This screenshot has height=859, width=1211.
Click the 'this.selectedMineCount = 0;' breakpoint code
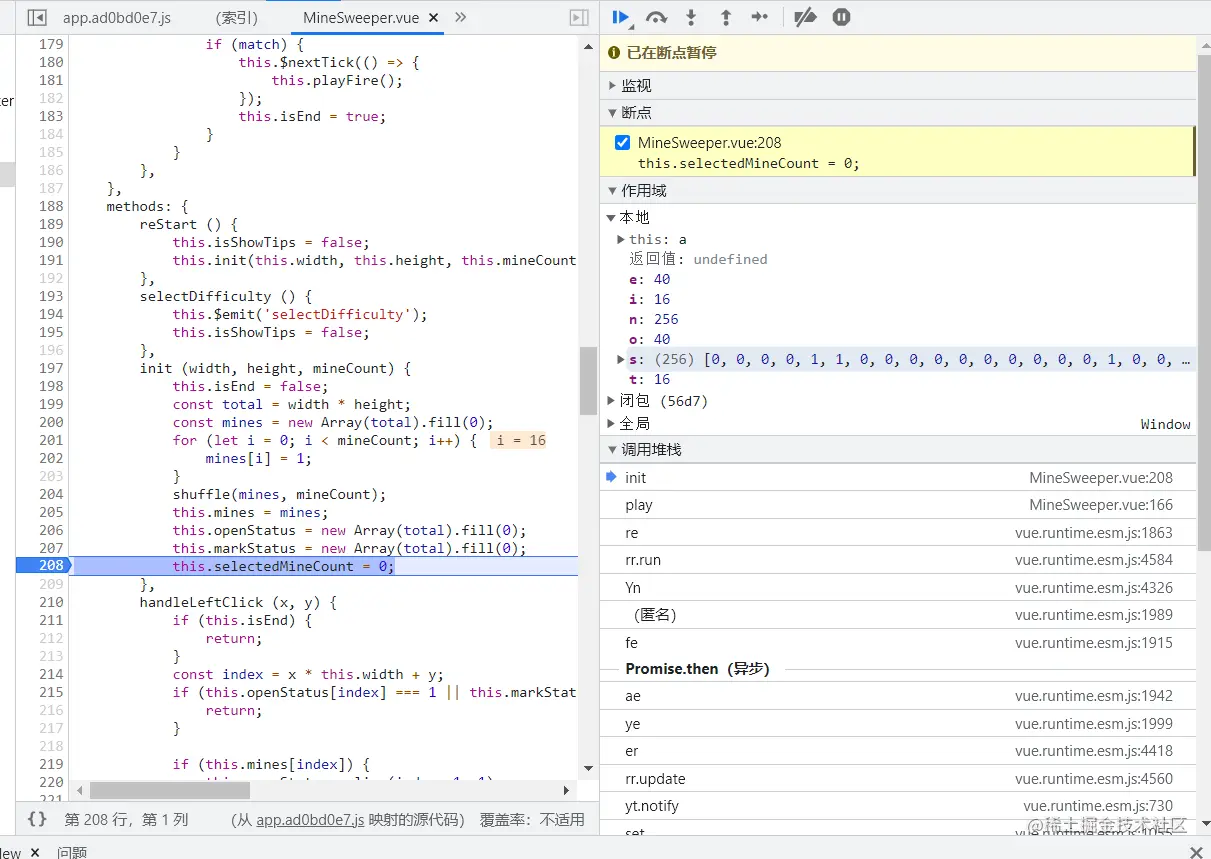[x=748, y=163]
